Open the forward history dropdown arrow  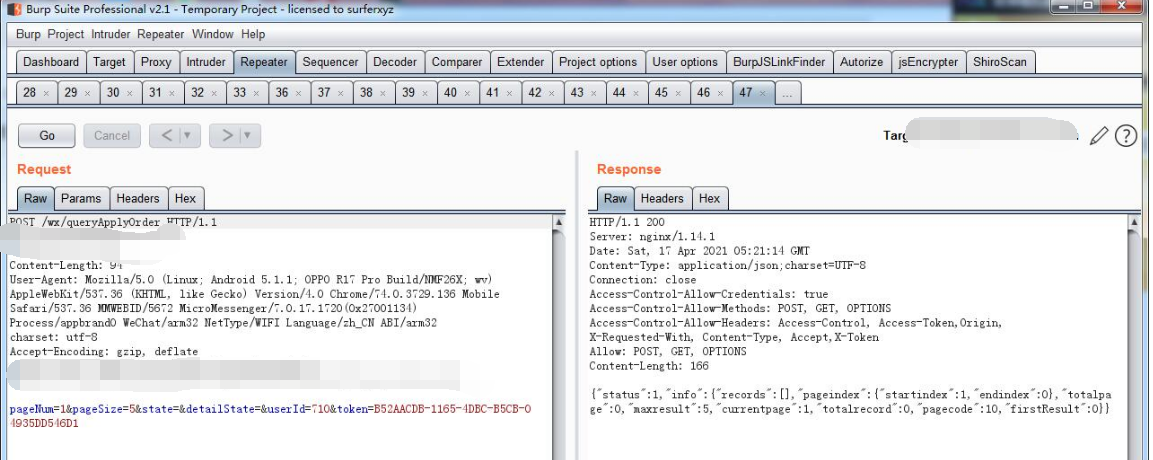249,135
